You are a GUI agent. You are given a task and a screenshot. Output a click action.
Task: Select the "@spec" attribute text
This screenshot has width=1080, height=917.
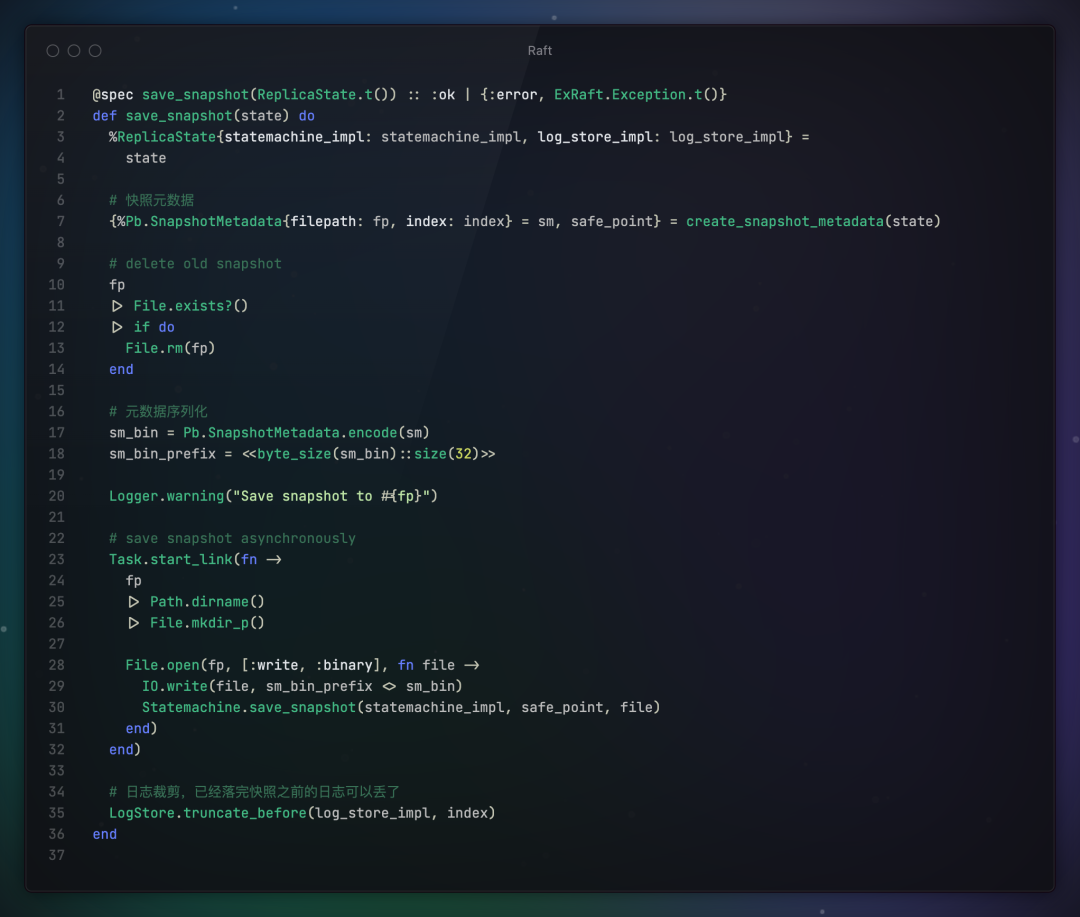pos(113,95)
